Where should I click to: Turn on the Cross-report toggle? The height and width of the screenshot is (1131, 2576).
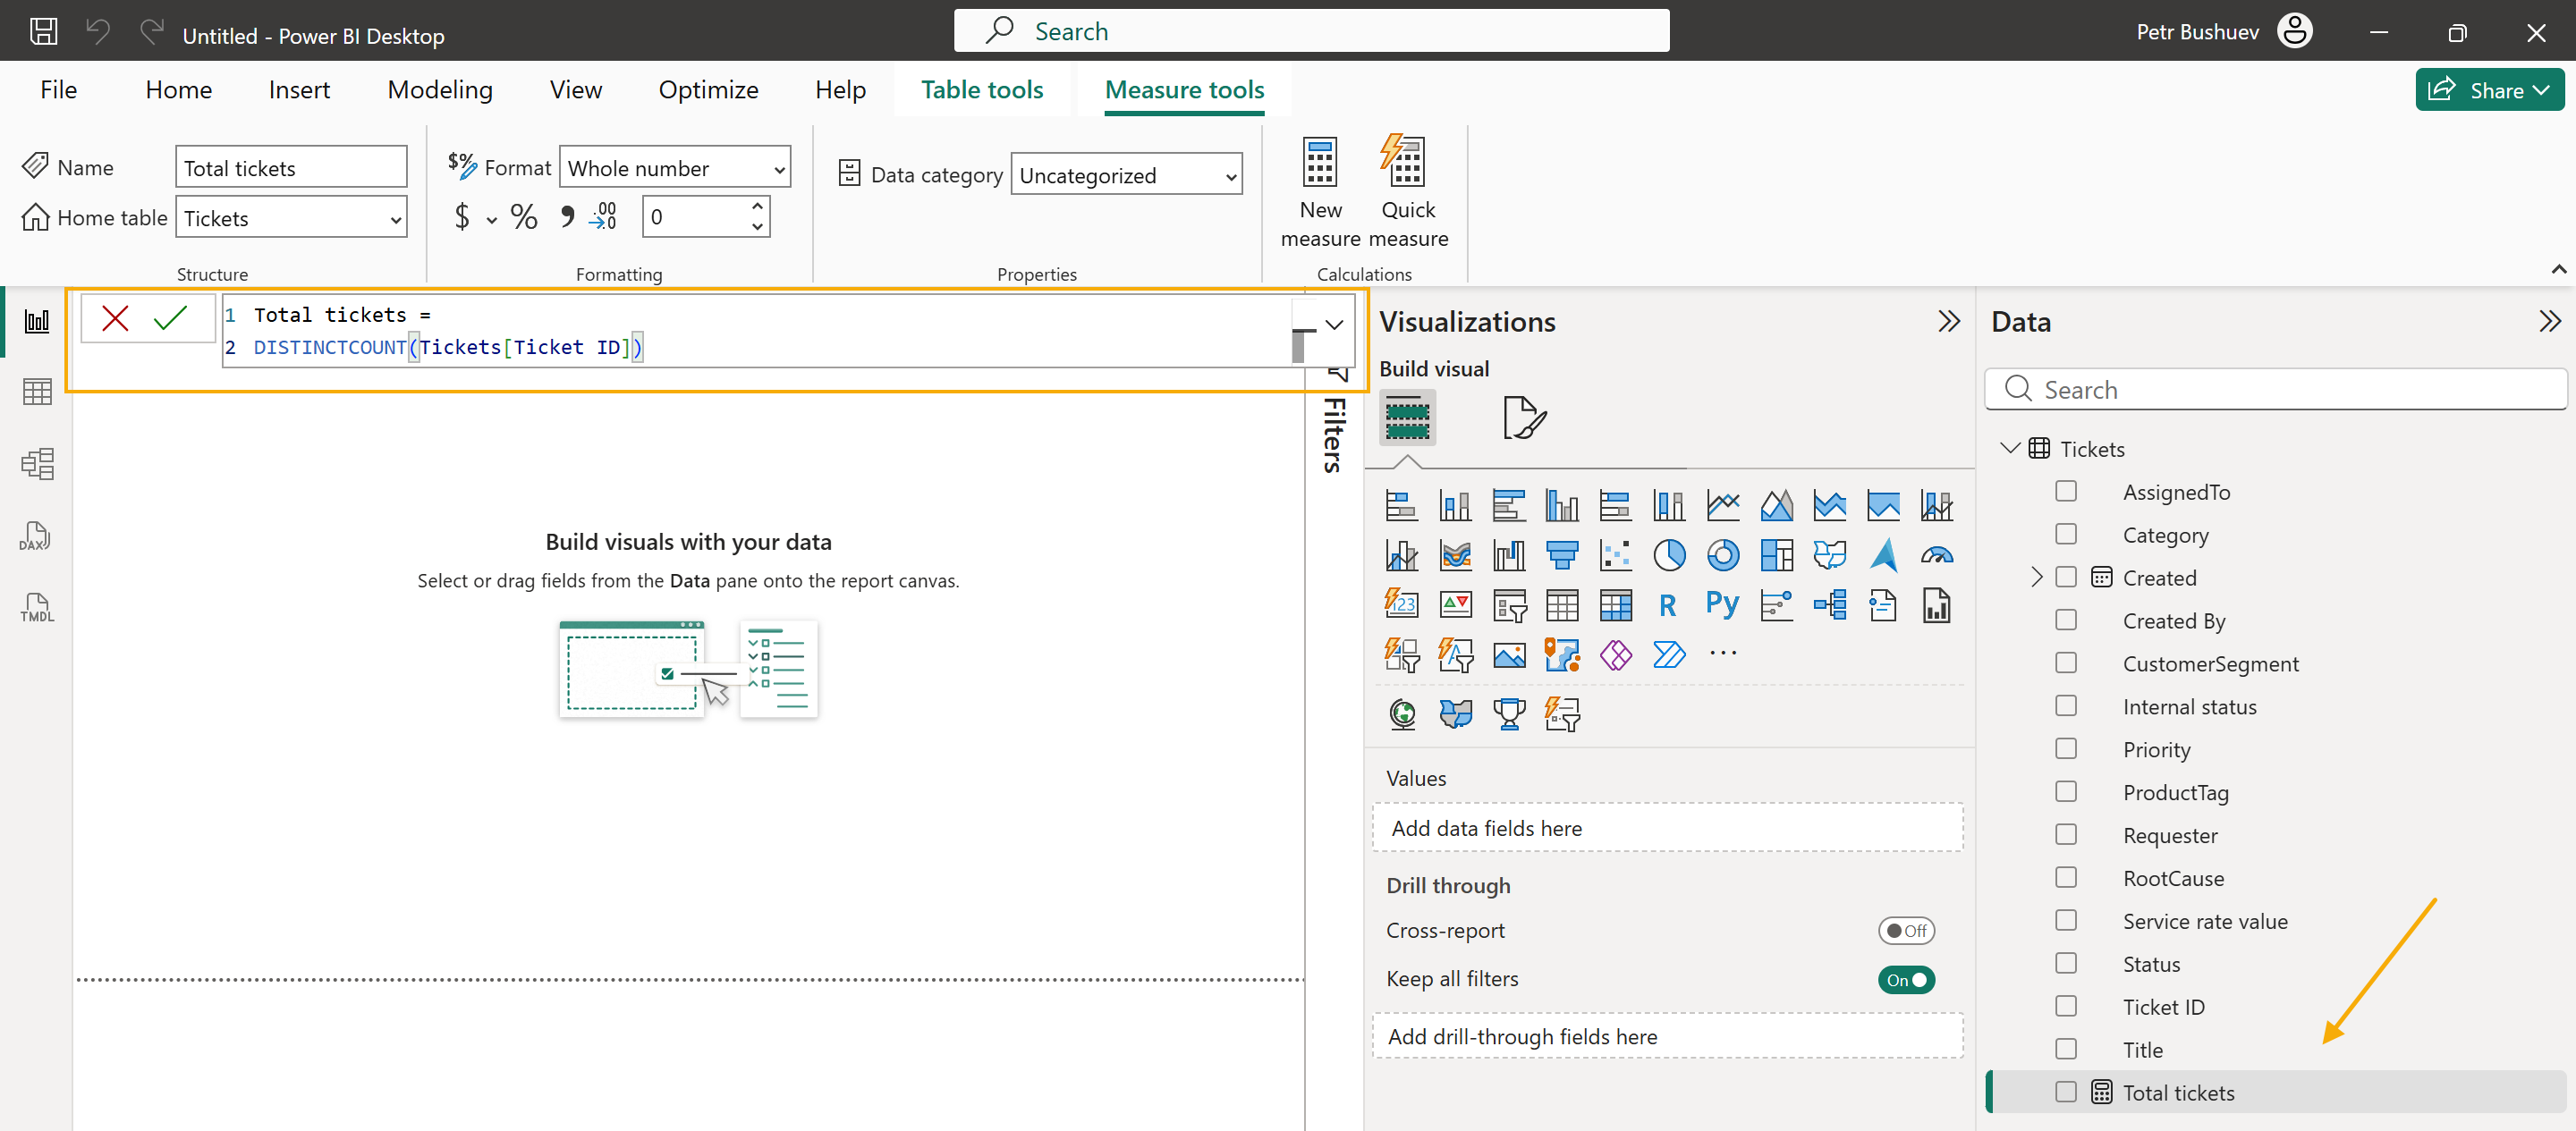click(1905, 930)
